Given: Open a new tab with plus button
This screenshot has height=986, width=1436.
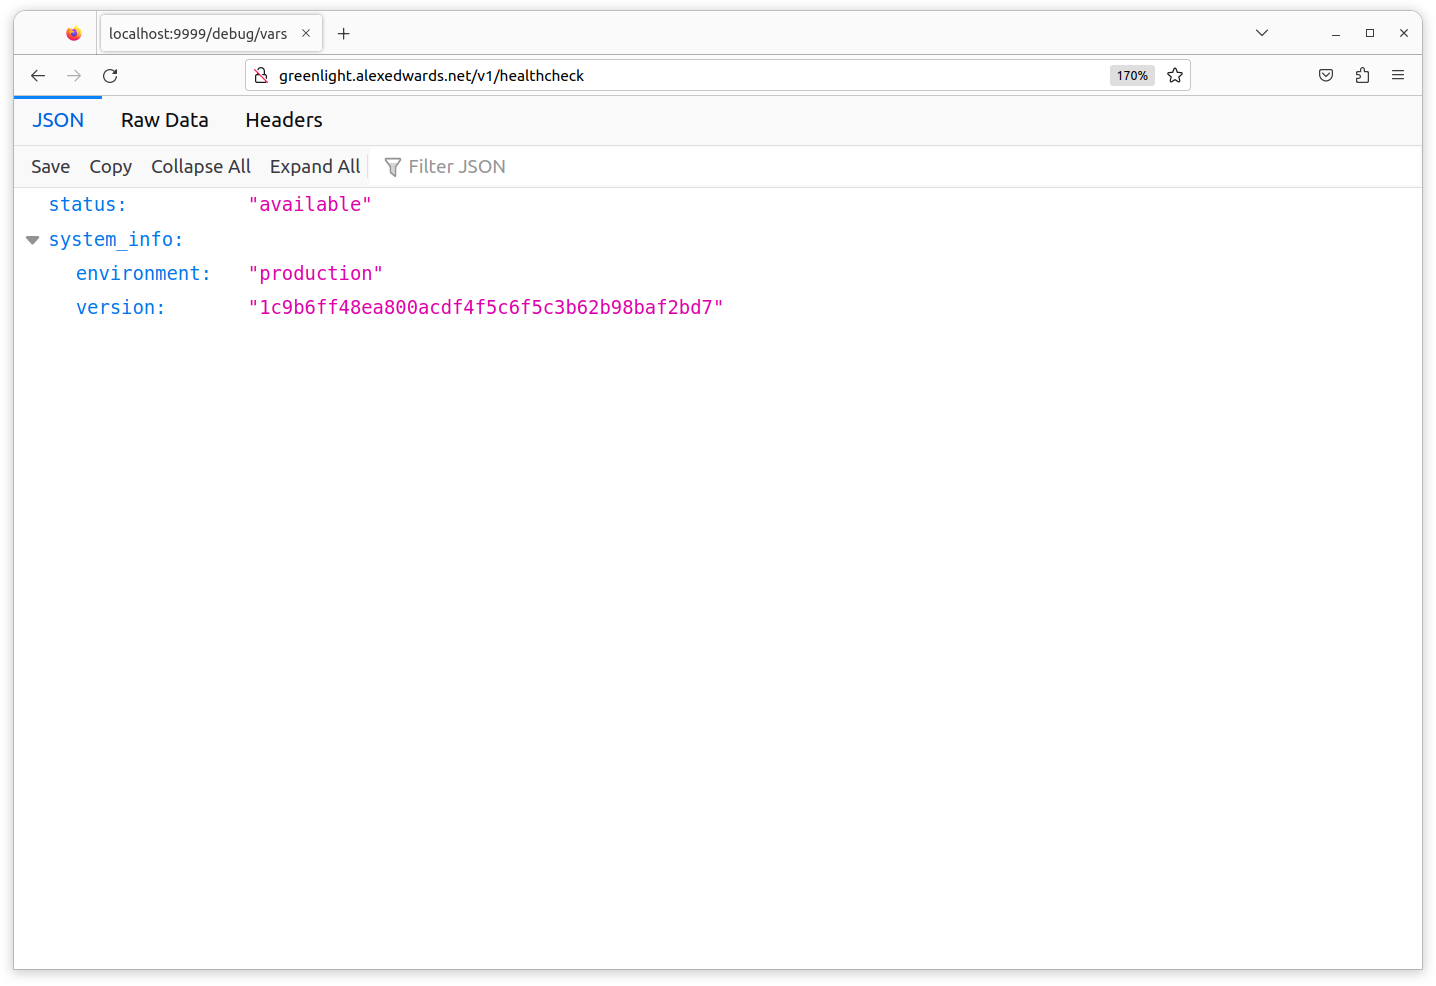Looking at the screenshot, I should (344, 34).
